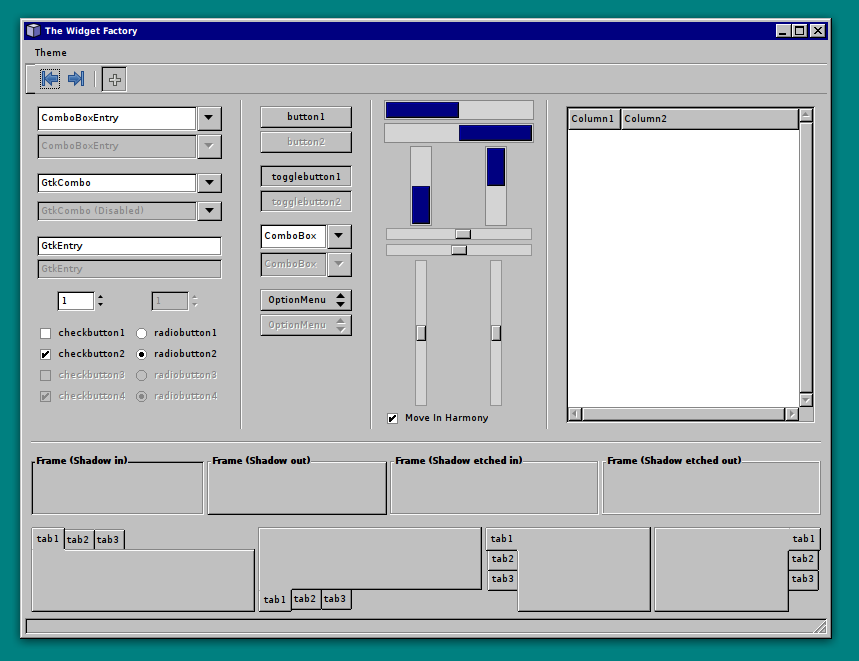859x661 pixels.
Task: Click the right vertical slider handle
Action: click(x=496, y=333)
